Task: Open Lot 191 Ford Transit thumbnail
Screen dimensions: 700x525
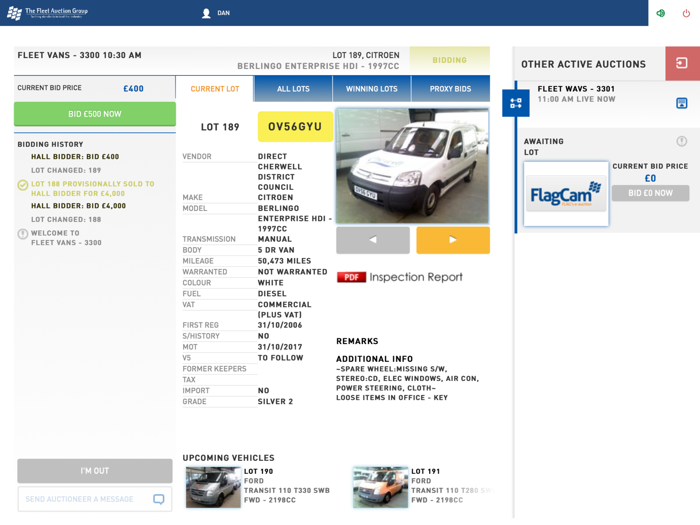Action: (x=380, y=487)
